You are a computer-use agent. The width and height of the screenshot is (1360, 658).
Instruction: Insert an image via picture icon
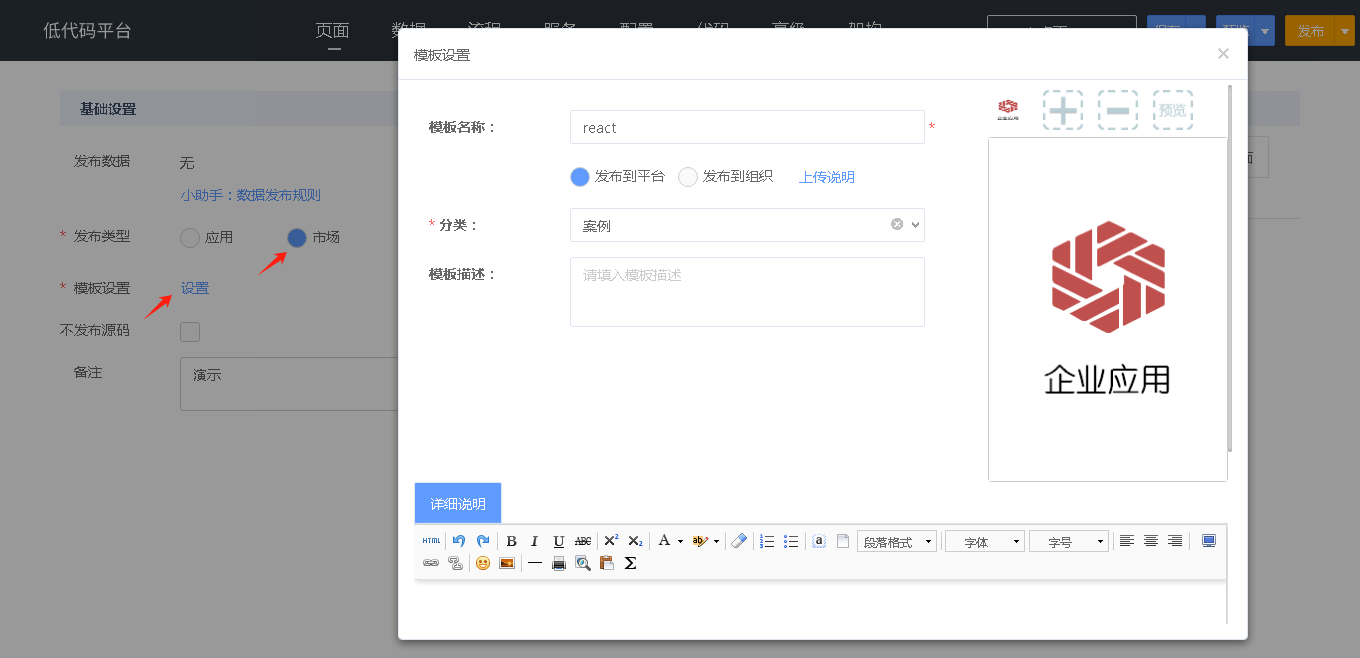click(507, 563)
